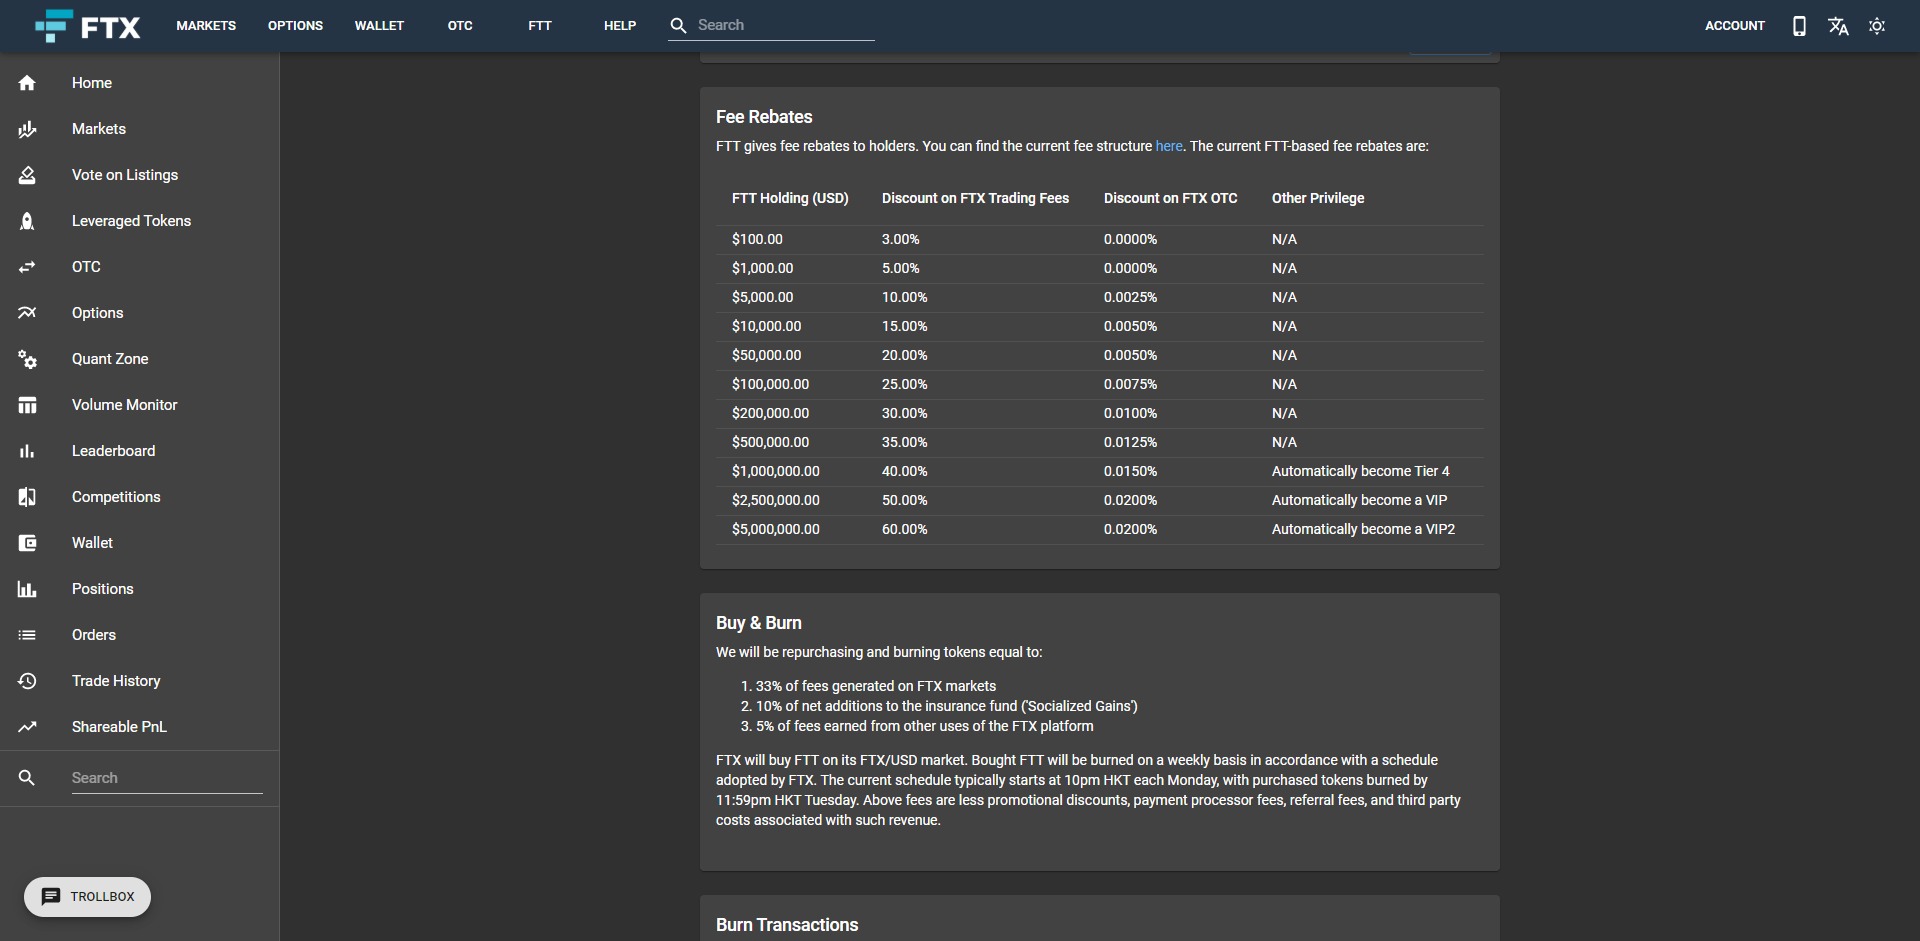Image resolution: width=1920 pixels, height=941 pixels.
Task: Click 'Automatically become Tier 4' text
Action: click(x=1360, y=471)
